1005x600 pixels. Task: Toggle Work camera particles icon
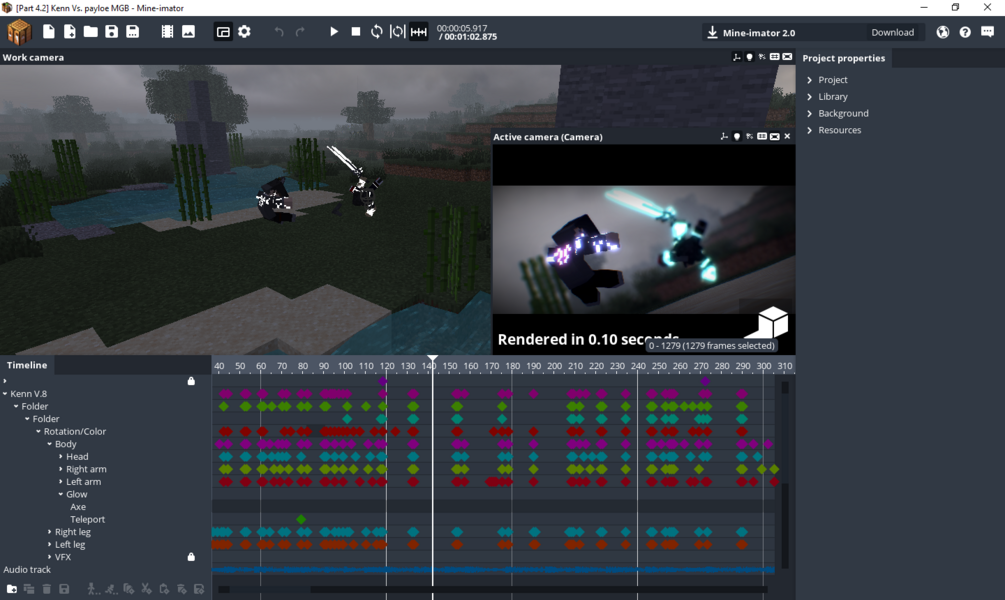[x=762, y=57]
